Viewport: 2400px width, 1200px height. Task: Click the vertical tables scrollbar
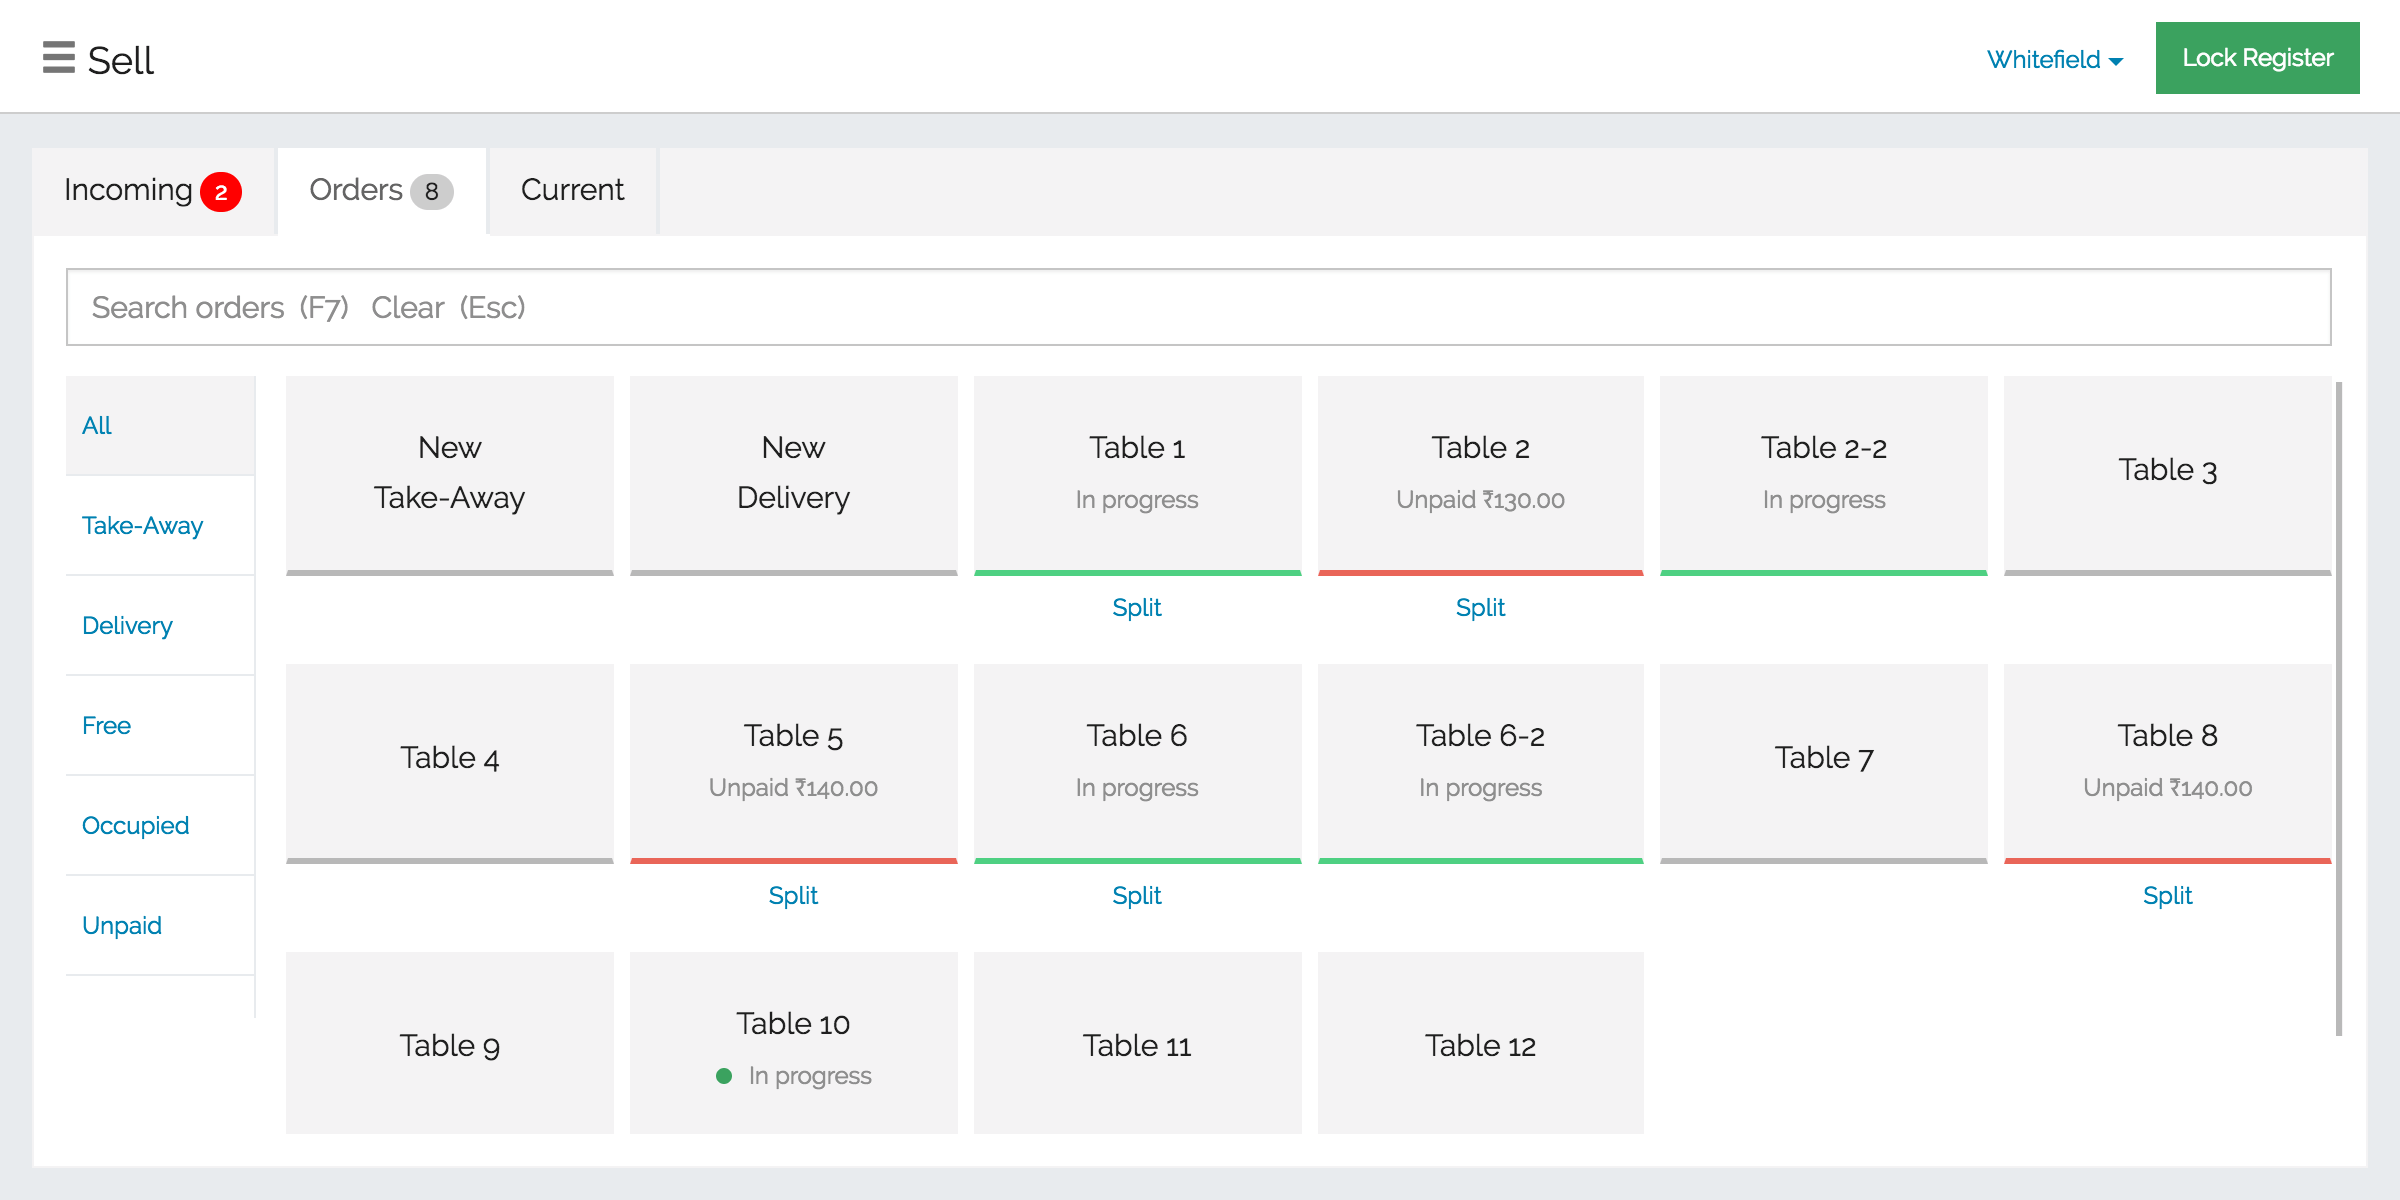point(2339,708)
